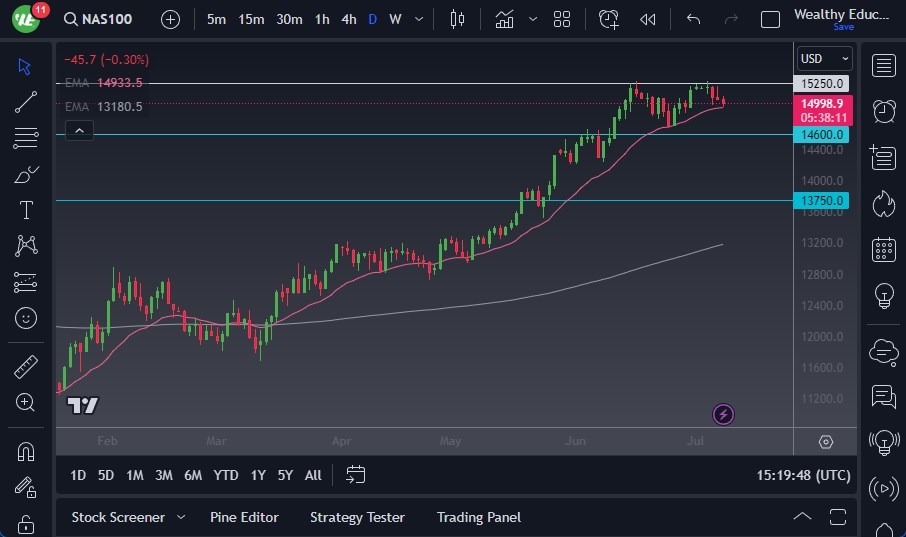Select the arrow cursor tool
The width and height of the screenshot is (906, 537).
[25, 66]
